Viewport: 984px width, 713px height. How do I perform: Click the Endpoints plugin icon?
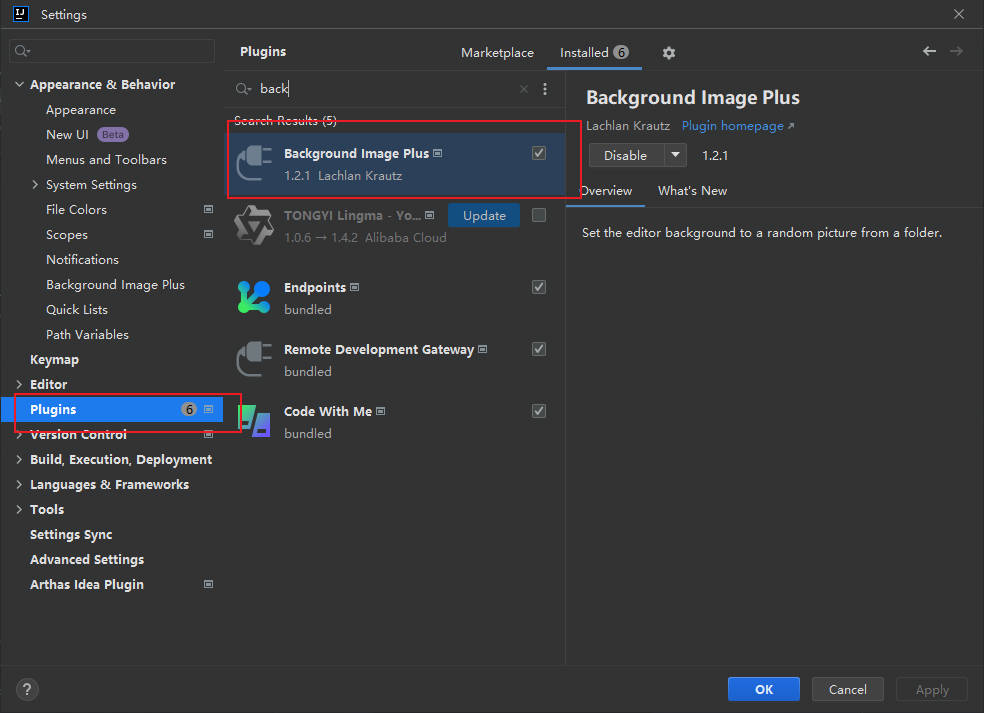pyautogui.click(x=254, y=297)
